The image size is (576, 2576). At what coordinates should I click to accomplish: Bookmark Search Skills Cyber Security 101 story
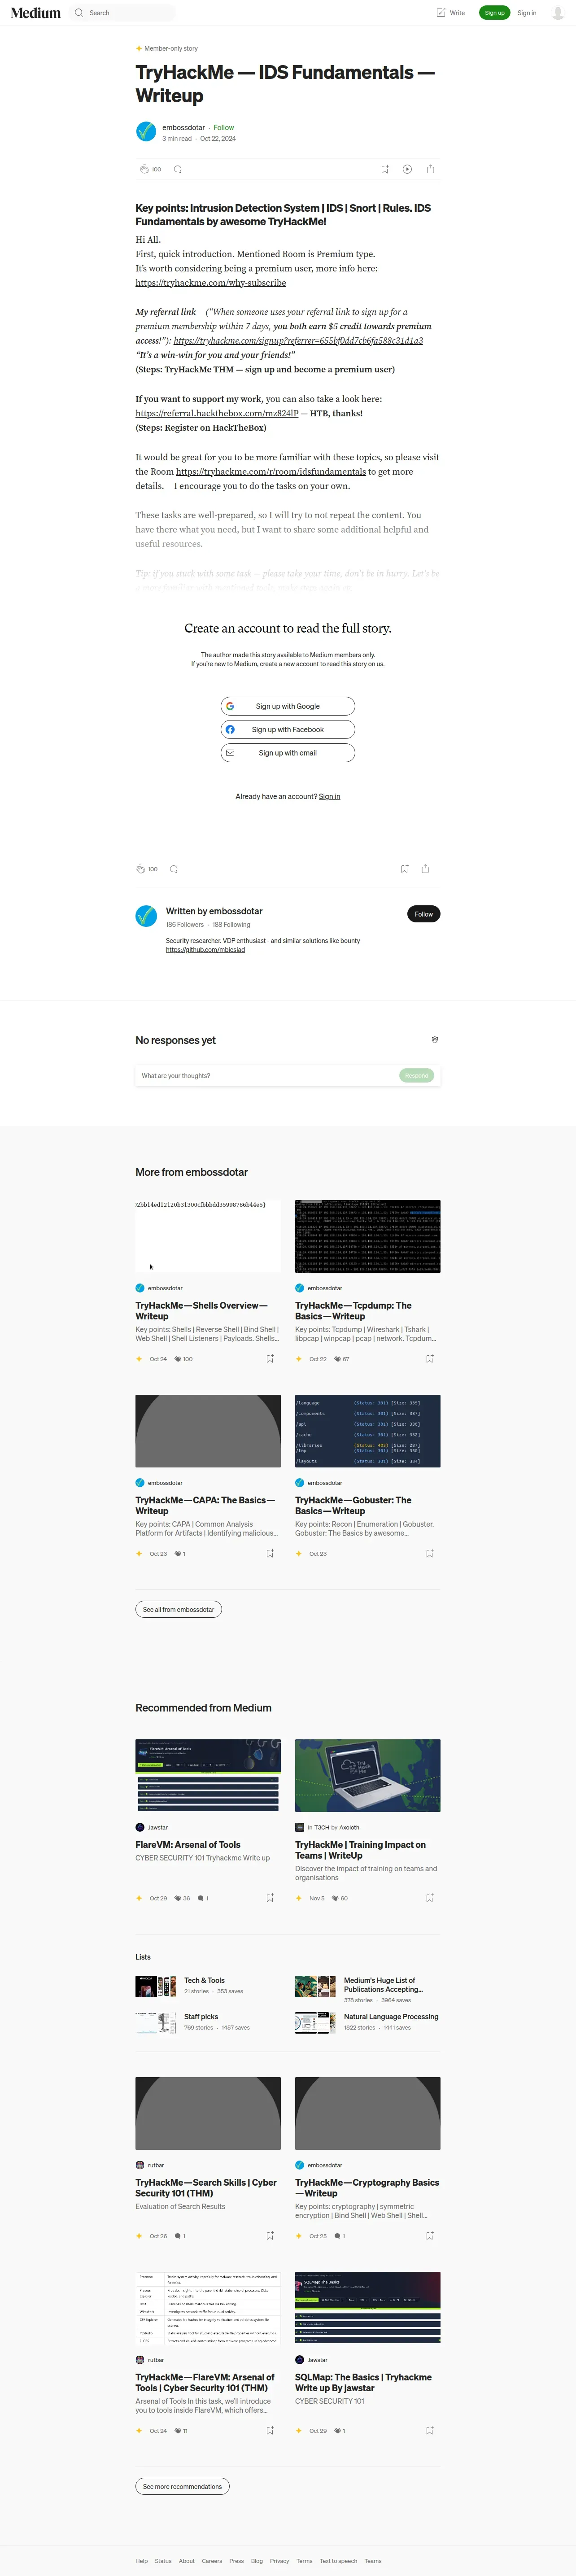tap(270, 2236)
